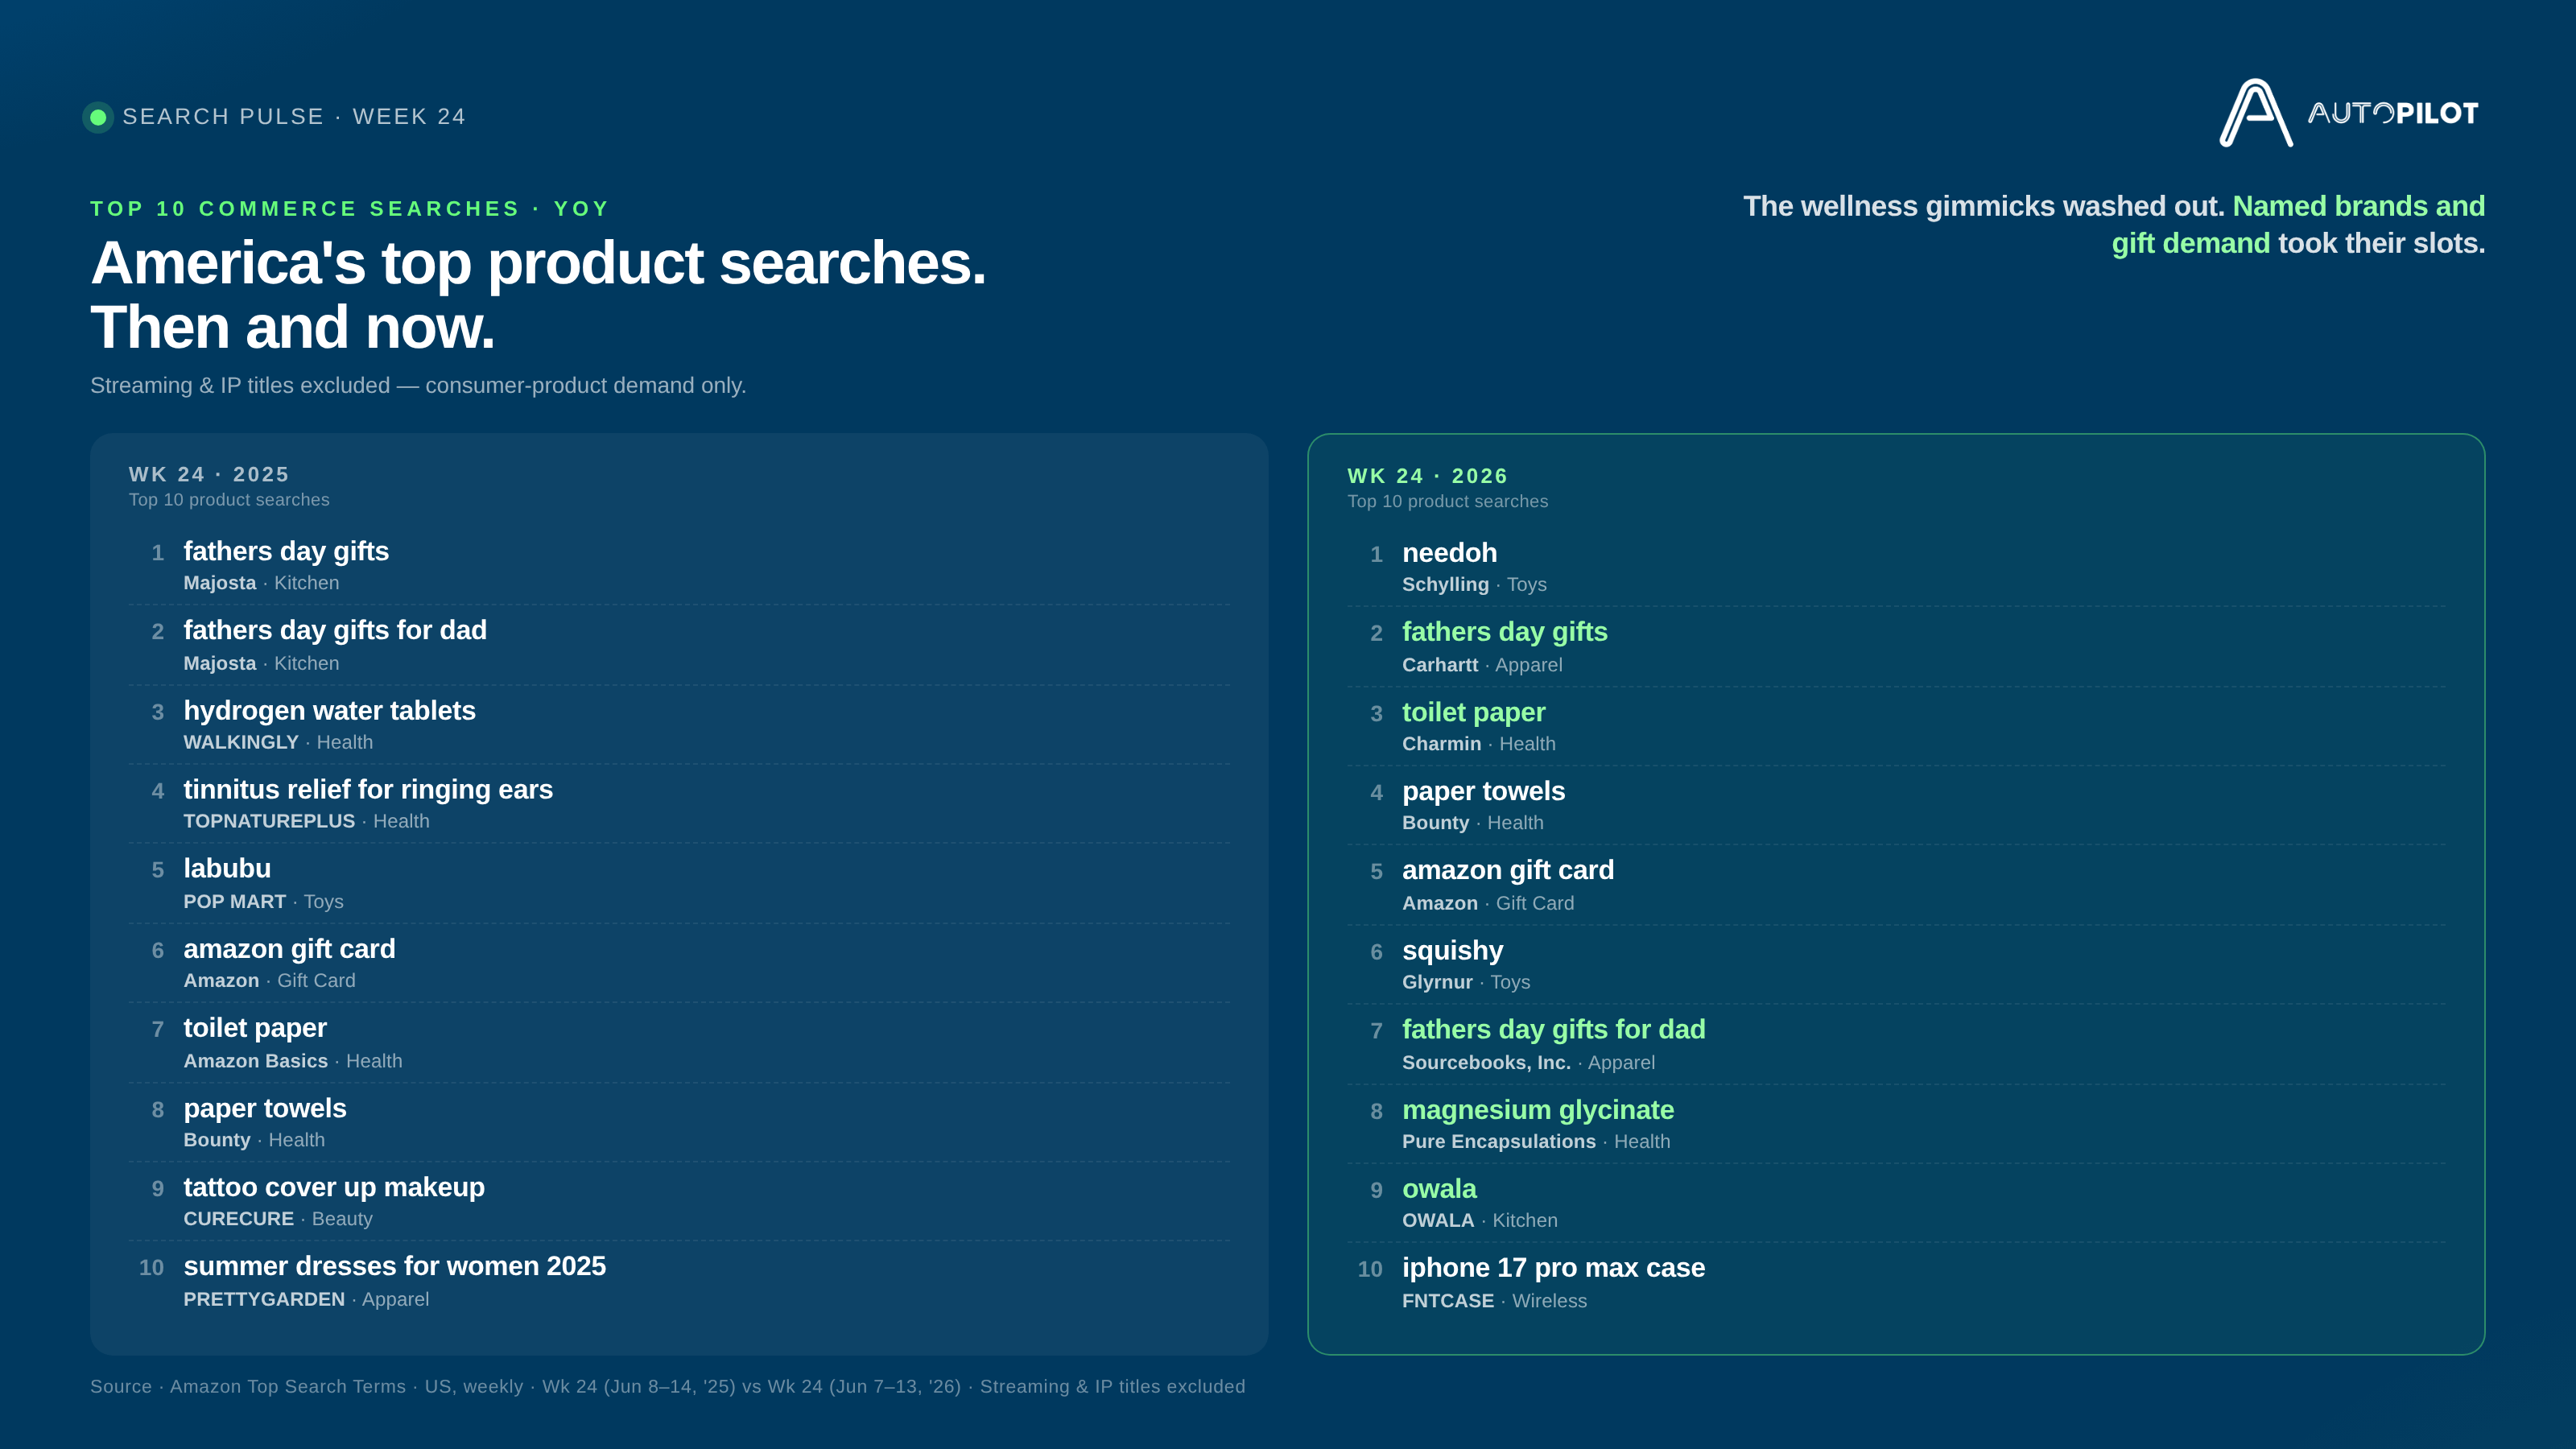Select 'hydrogen water tablets' in the 2025 list

pos(329,710)
